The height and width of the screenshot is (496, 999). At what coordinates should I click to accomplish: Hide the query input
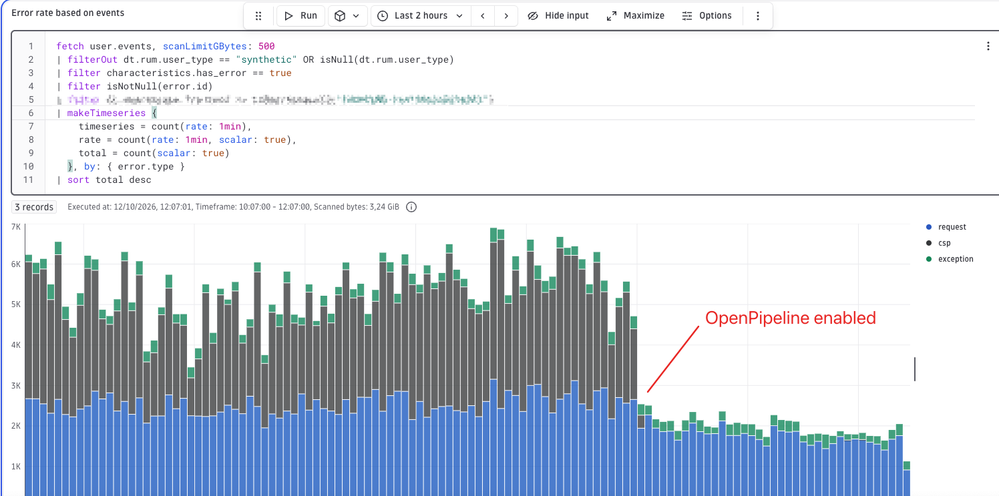tap(559, 16)
